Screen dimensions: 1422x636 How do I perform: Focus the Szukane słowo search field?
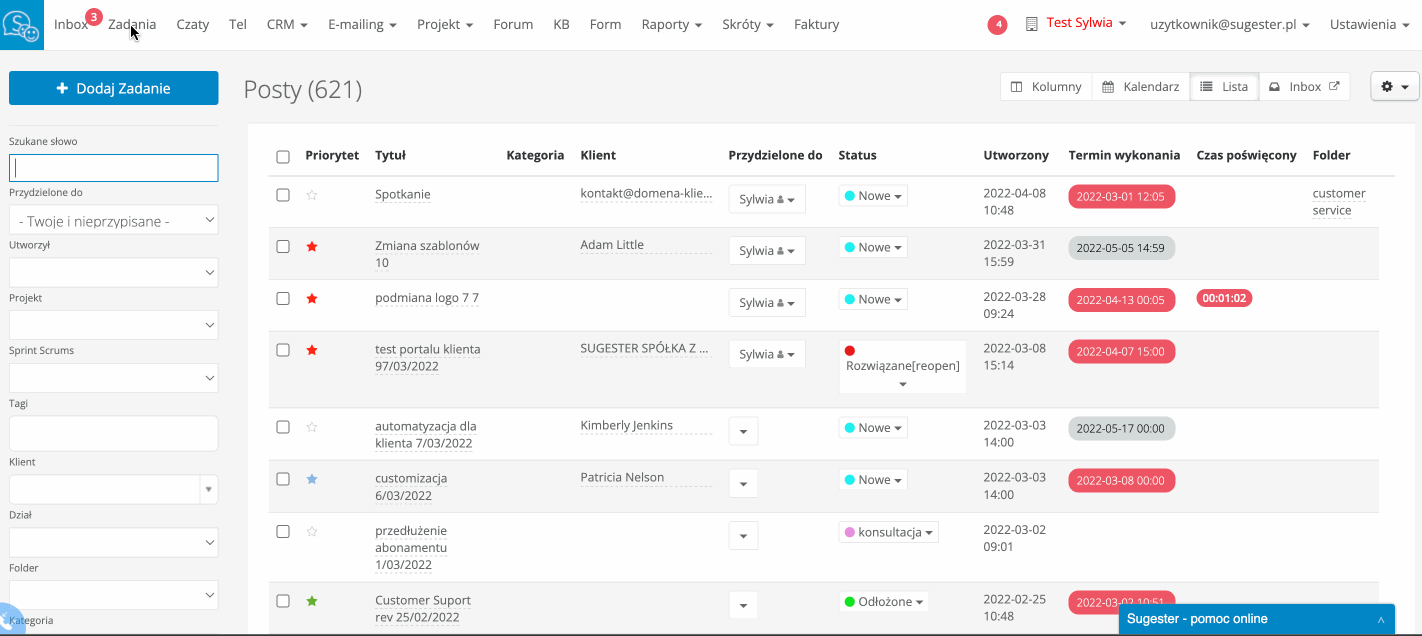tap(113, 168)
